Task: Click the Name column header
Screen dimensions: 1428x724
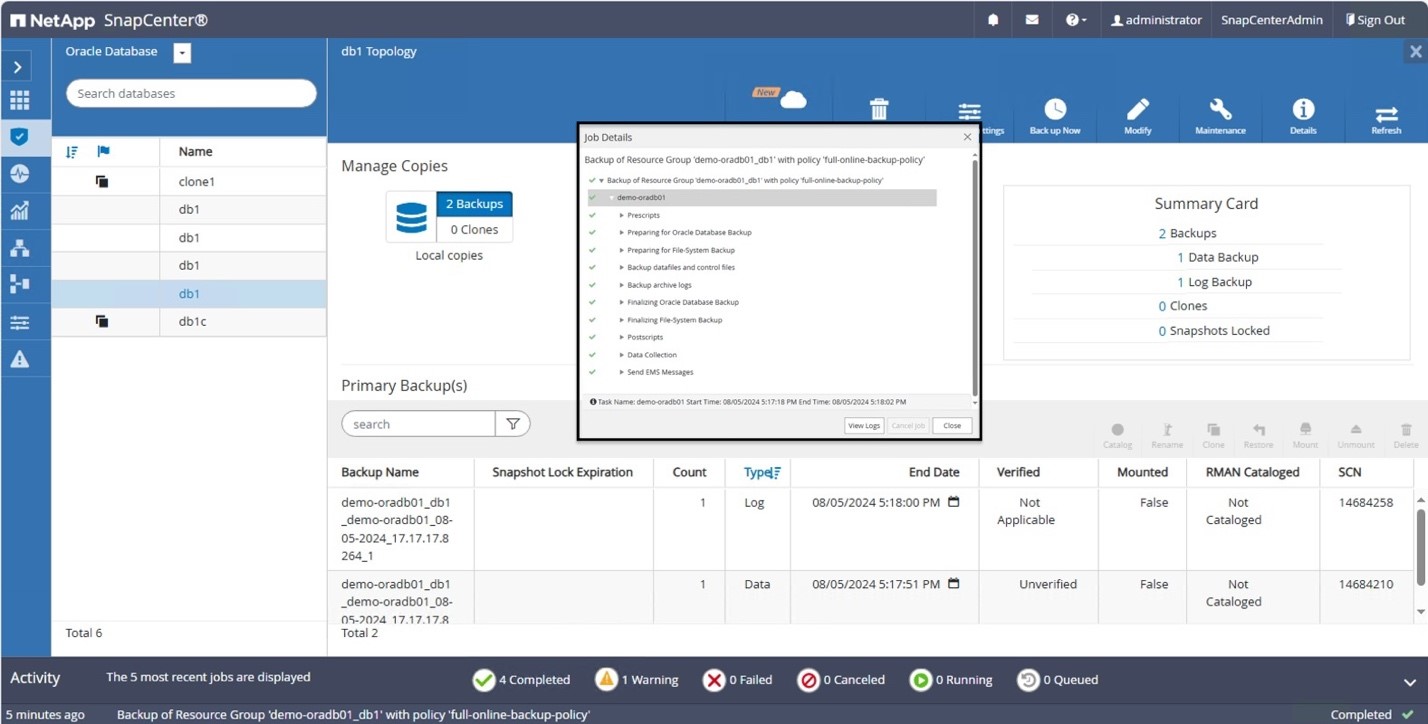Action: click(195, 152)
